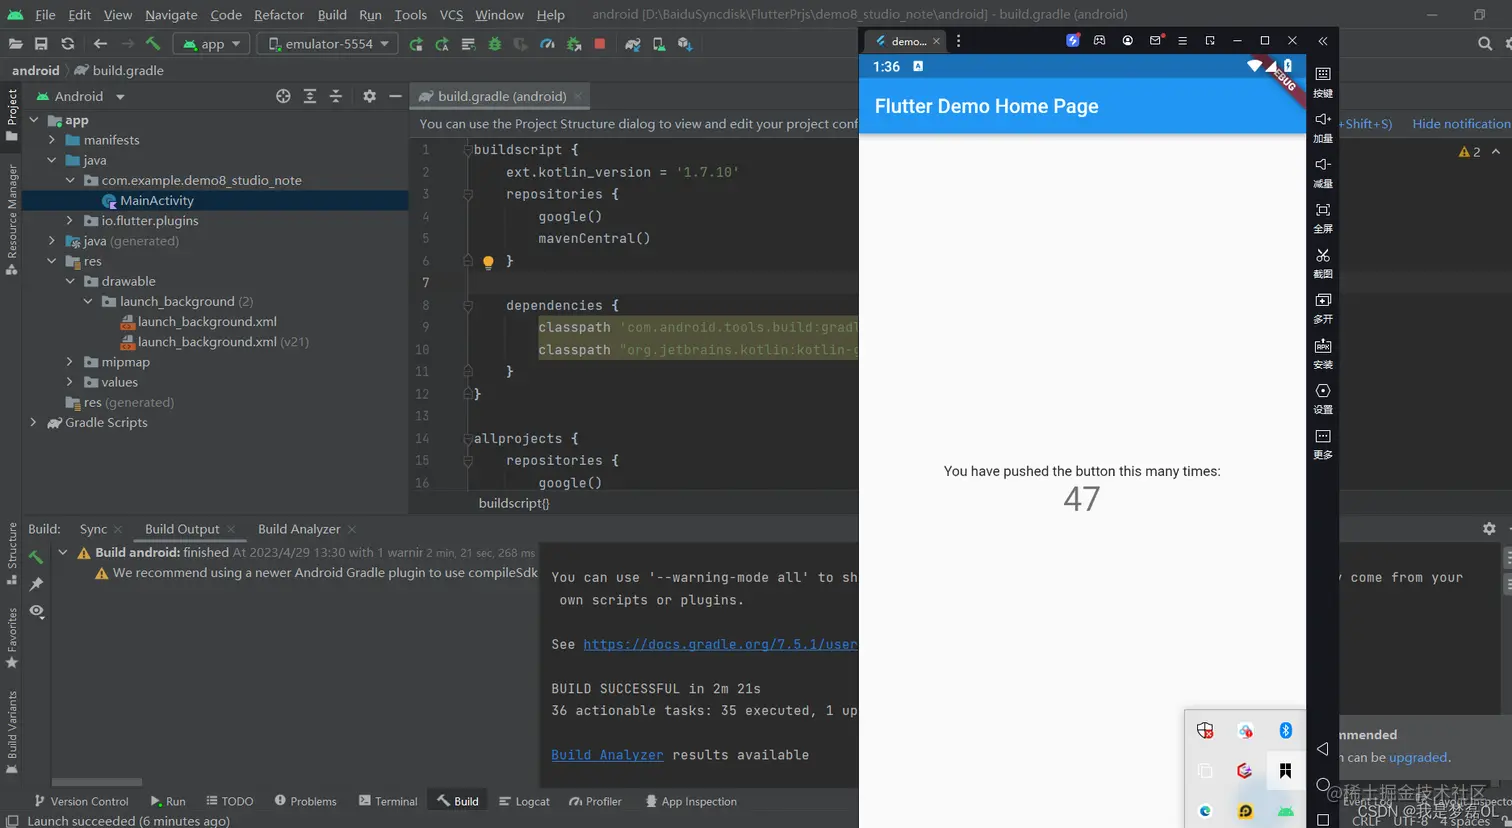The image size is (1512, 828).
Task: Click the Sync/reload from disk icon
Action: coord(68,44)
